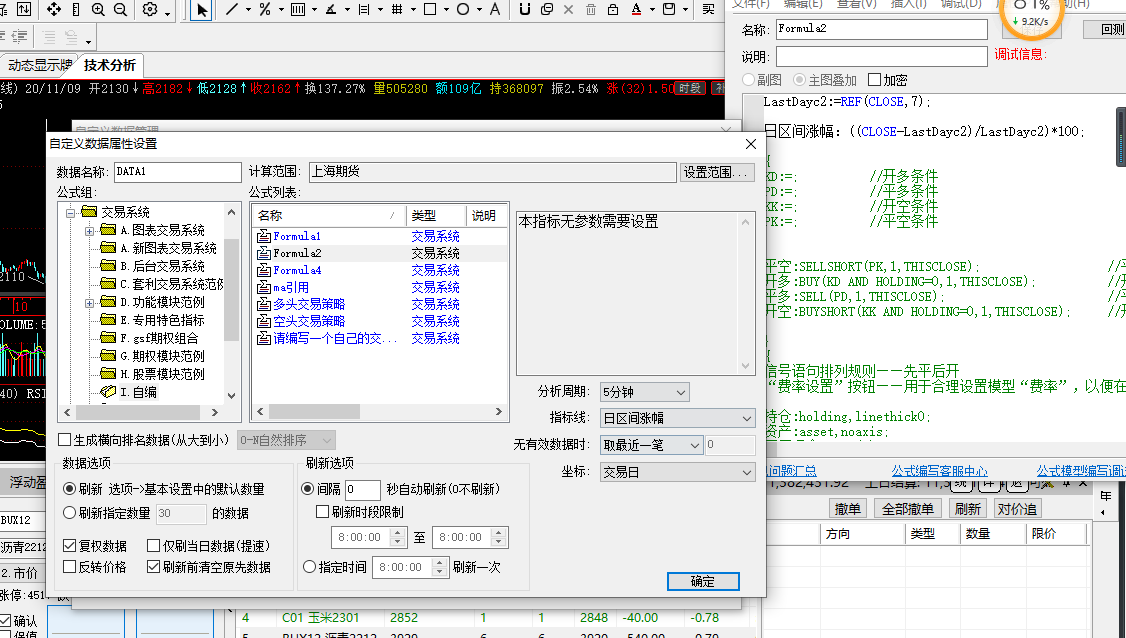Click the 数据名称 input field
Screen dimensions: 1126x638
tap(178, 172)
